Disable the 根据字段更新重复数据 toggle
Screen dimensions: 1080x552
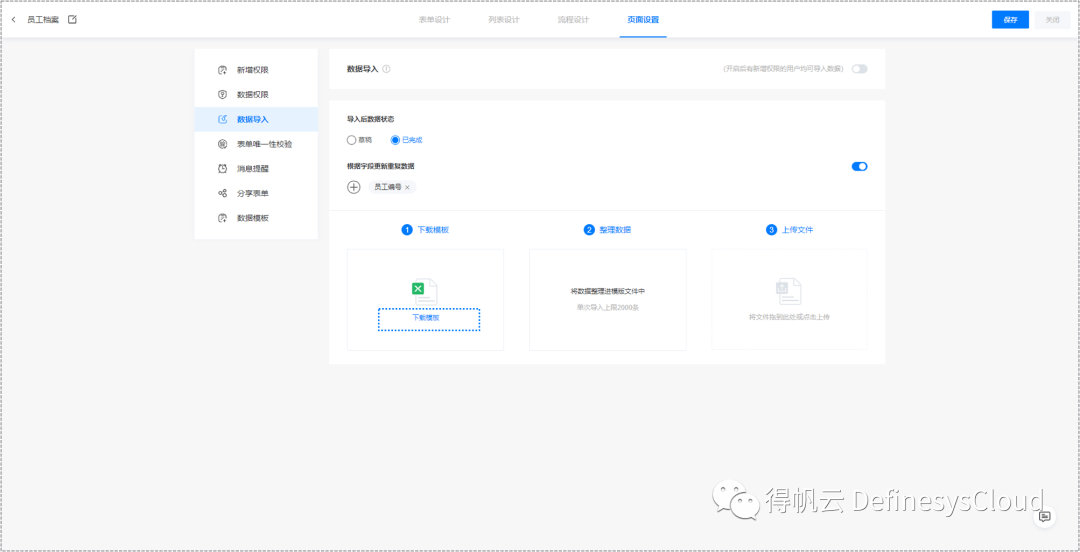click(859, 166)
